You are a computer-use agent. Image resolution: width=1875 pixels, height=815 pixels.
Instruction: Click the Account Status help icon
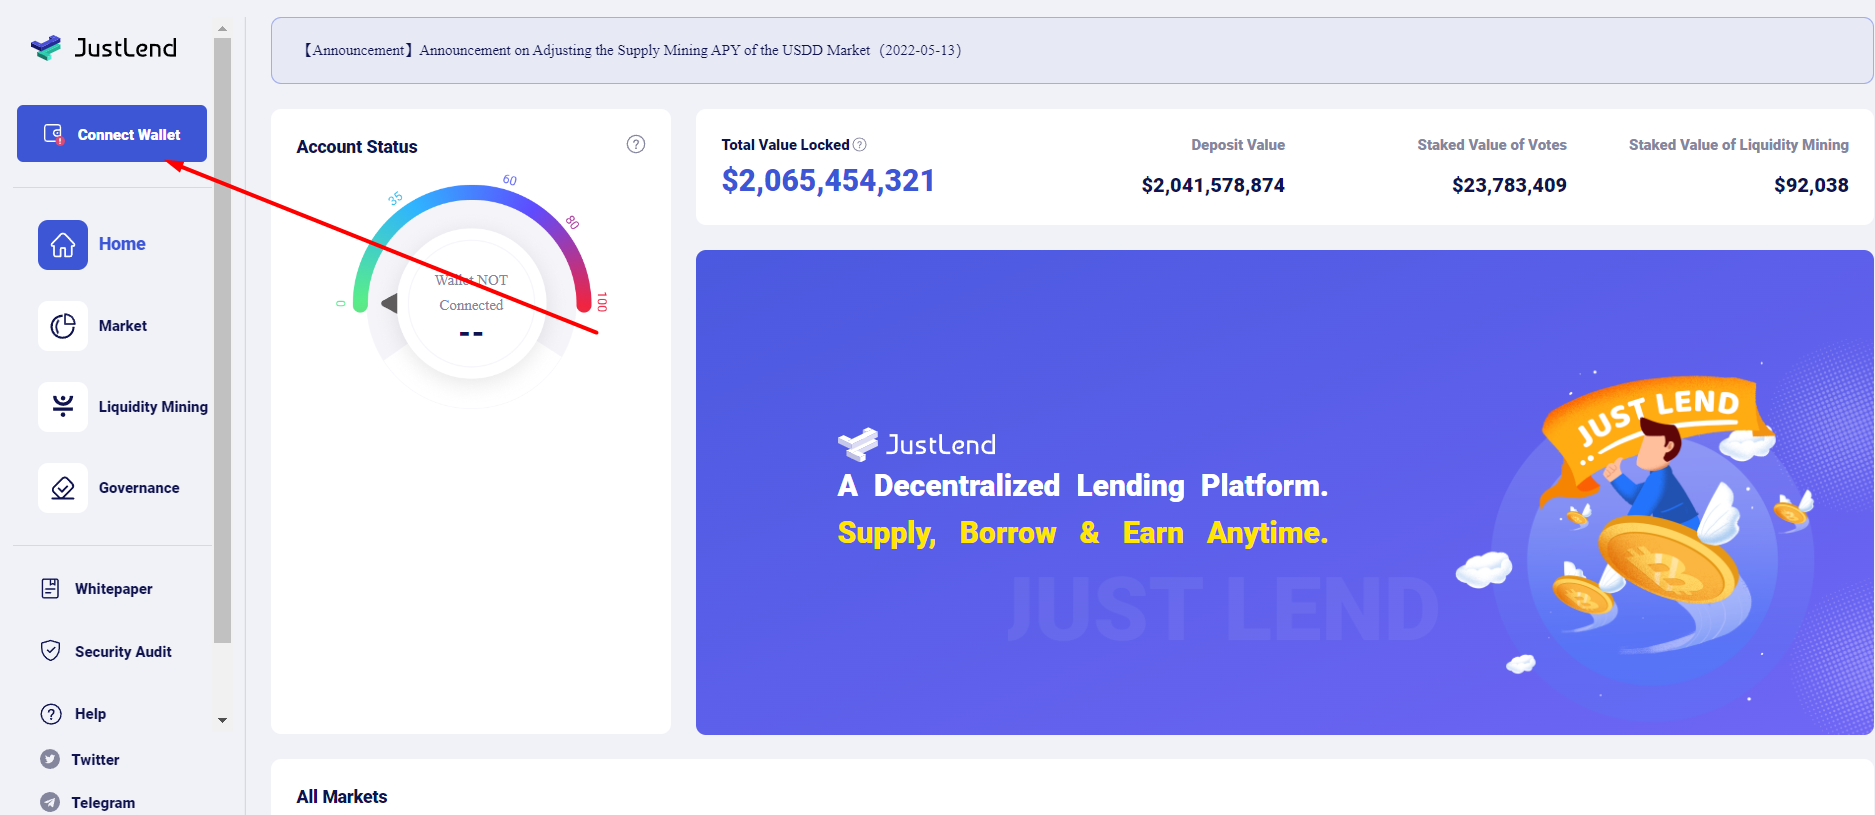click(636, 144)
